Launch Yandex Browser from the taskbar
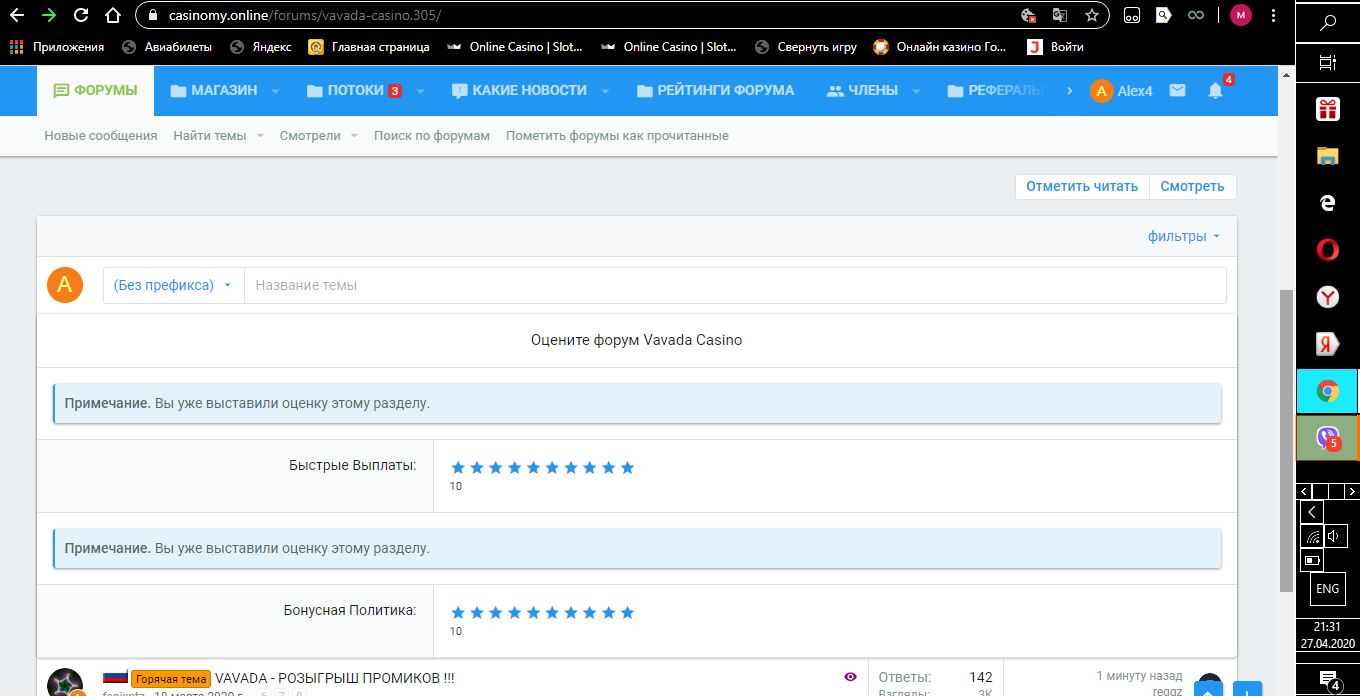The image size is (1360, 696). [x=1328, y=296]
